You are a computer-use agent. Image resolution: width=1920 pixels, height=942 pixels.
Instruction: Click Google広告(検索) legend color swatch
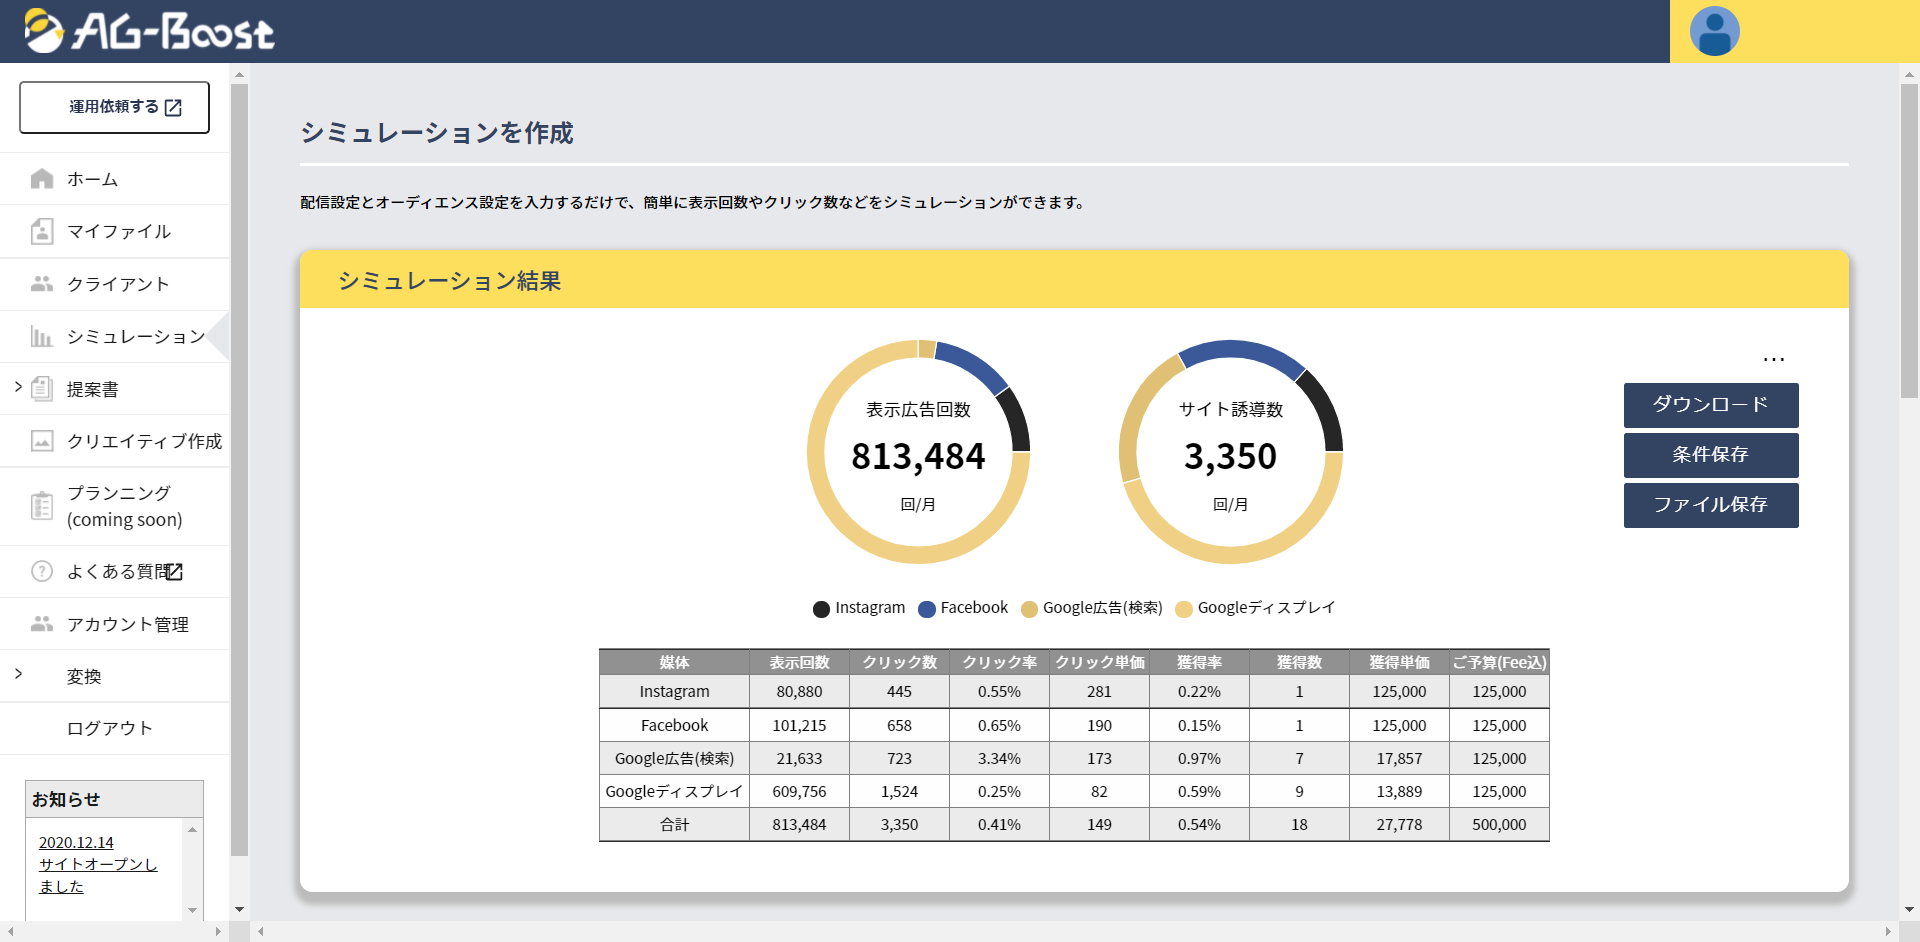[1029, 609]
